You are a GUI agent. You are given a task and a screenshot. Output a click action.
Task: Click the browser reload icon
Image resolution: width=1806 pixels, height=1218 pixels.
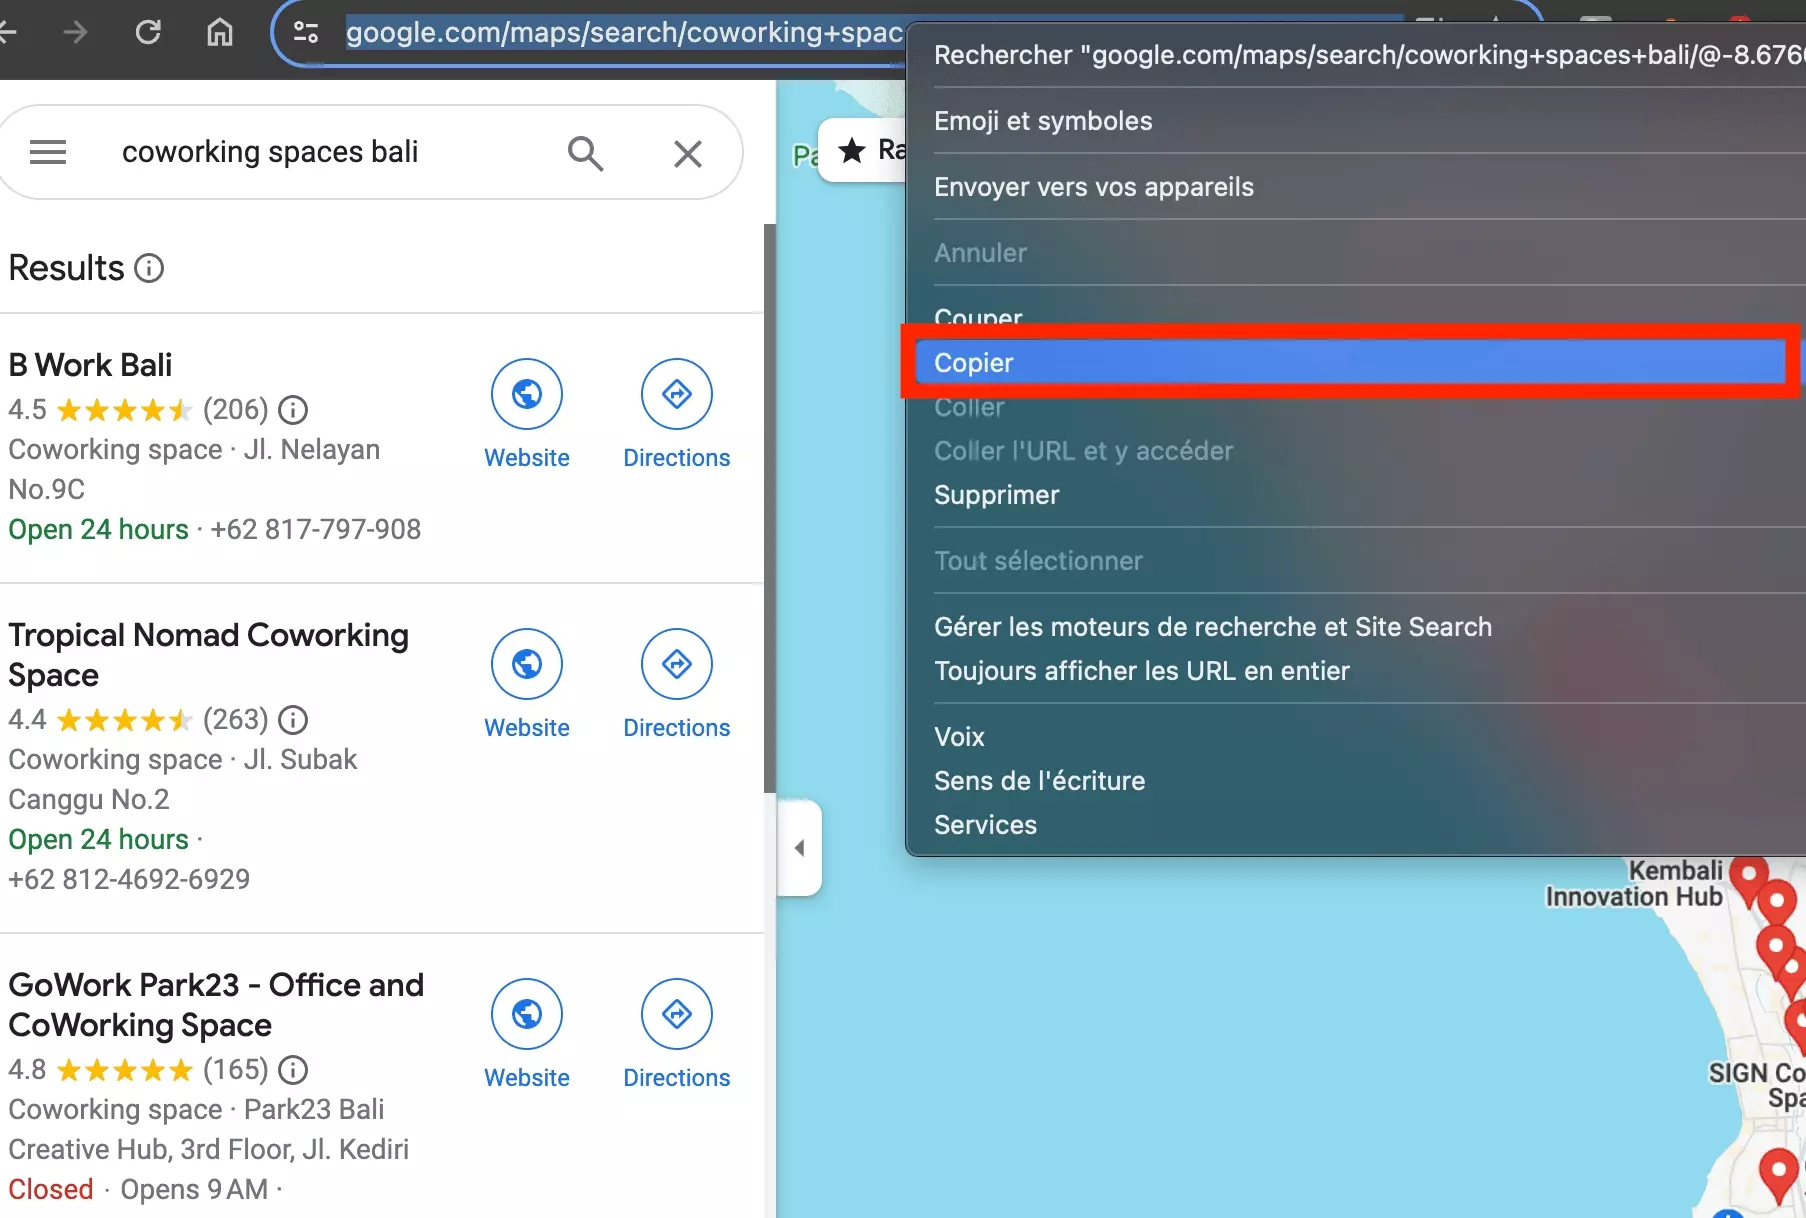pyautogui.click(x=148, y=33)
